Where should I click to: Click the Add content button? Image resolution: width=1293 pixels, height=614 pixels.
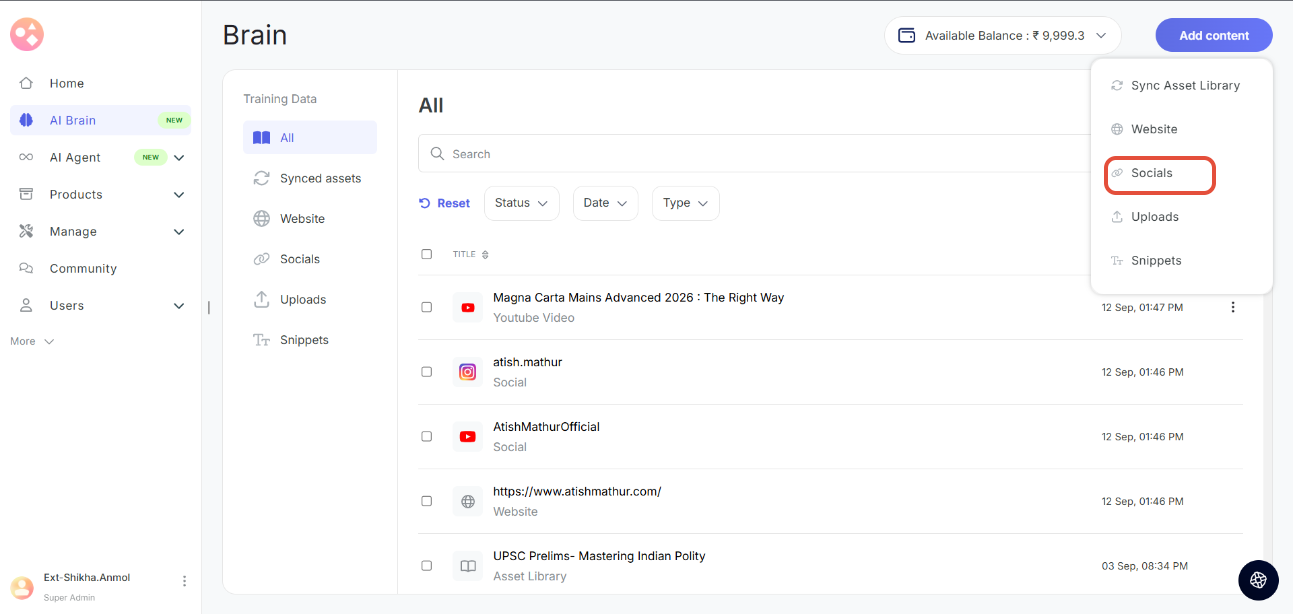click(1213, 36)
